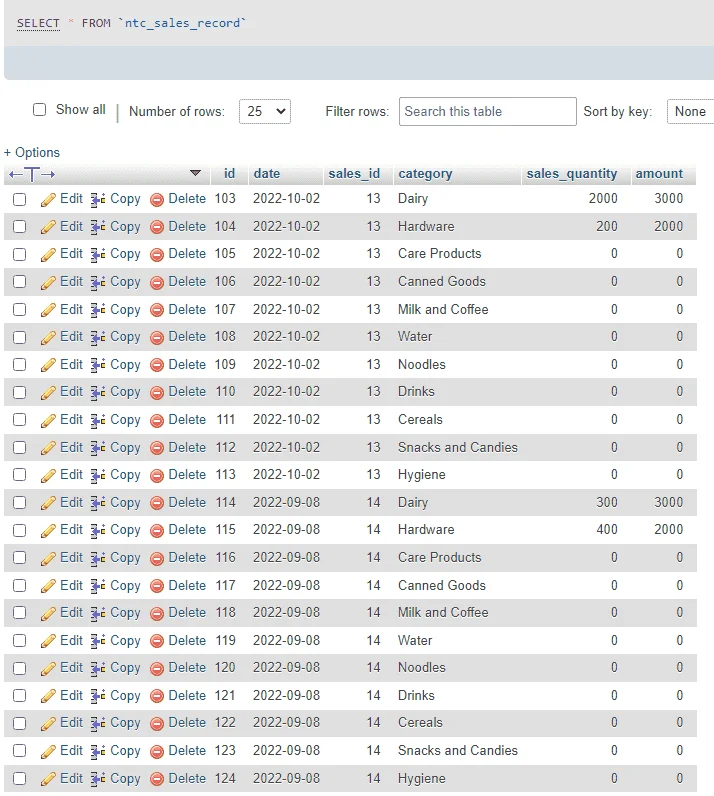Screen dimensions: 714x796
Task: Check the row 124 Hygiene checkbox
Action: tap(19, 779)
